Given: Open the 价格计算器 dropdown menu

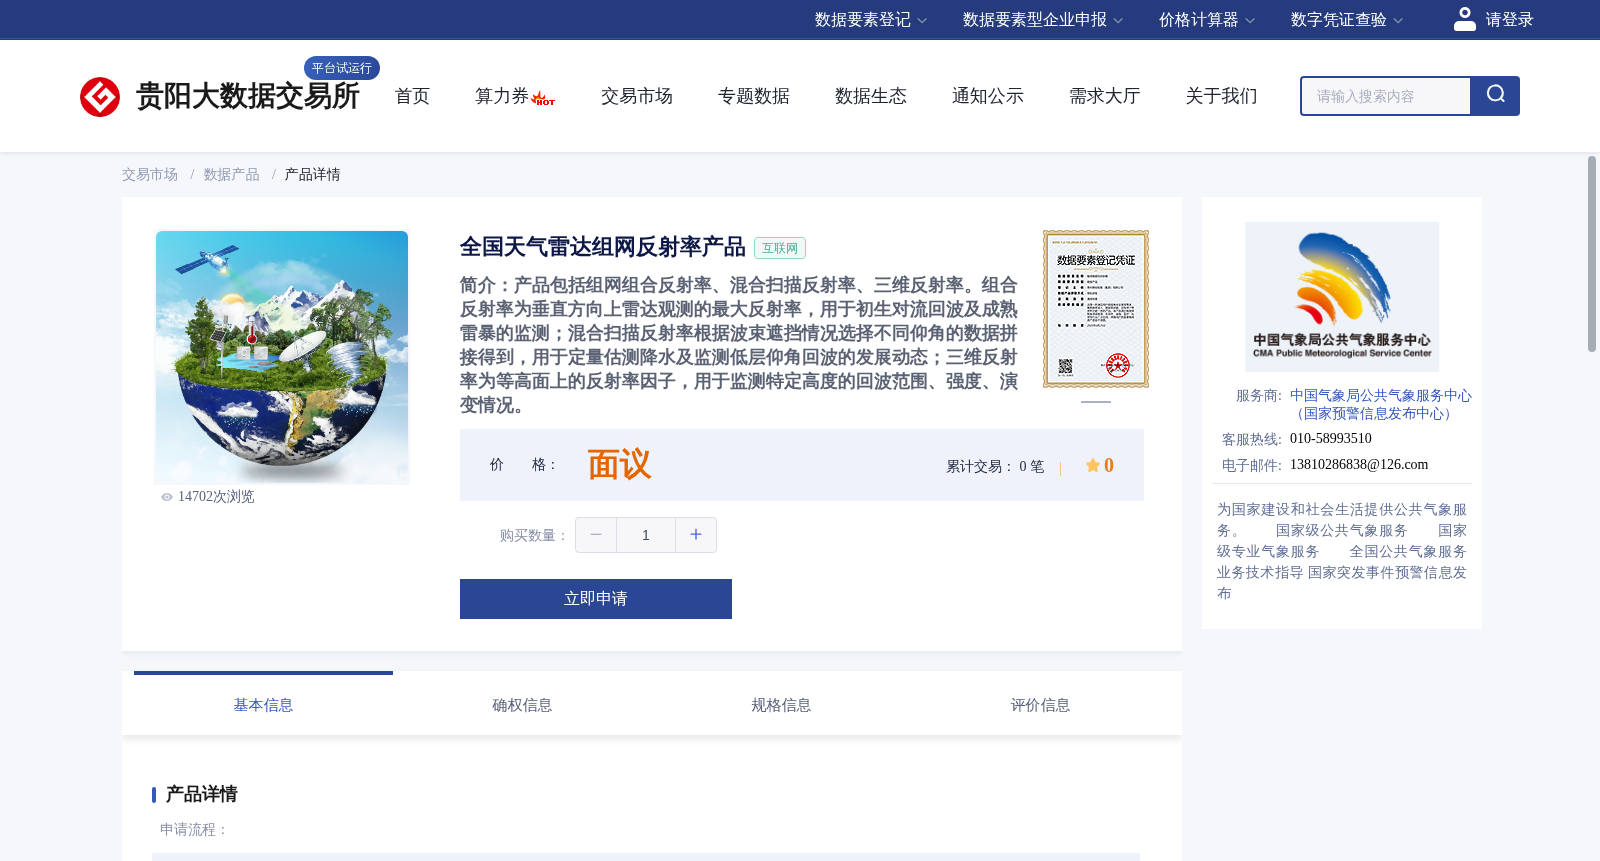Looking at the screenshot, I should pyautogui.click(x=1206, y=20).
